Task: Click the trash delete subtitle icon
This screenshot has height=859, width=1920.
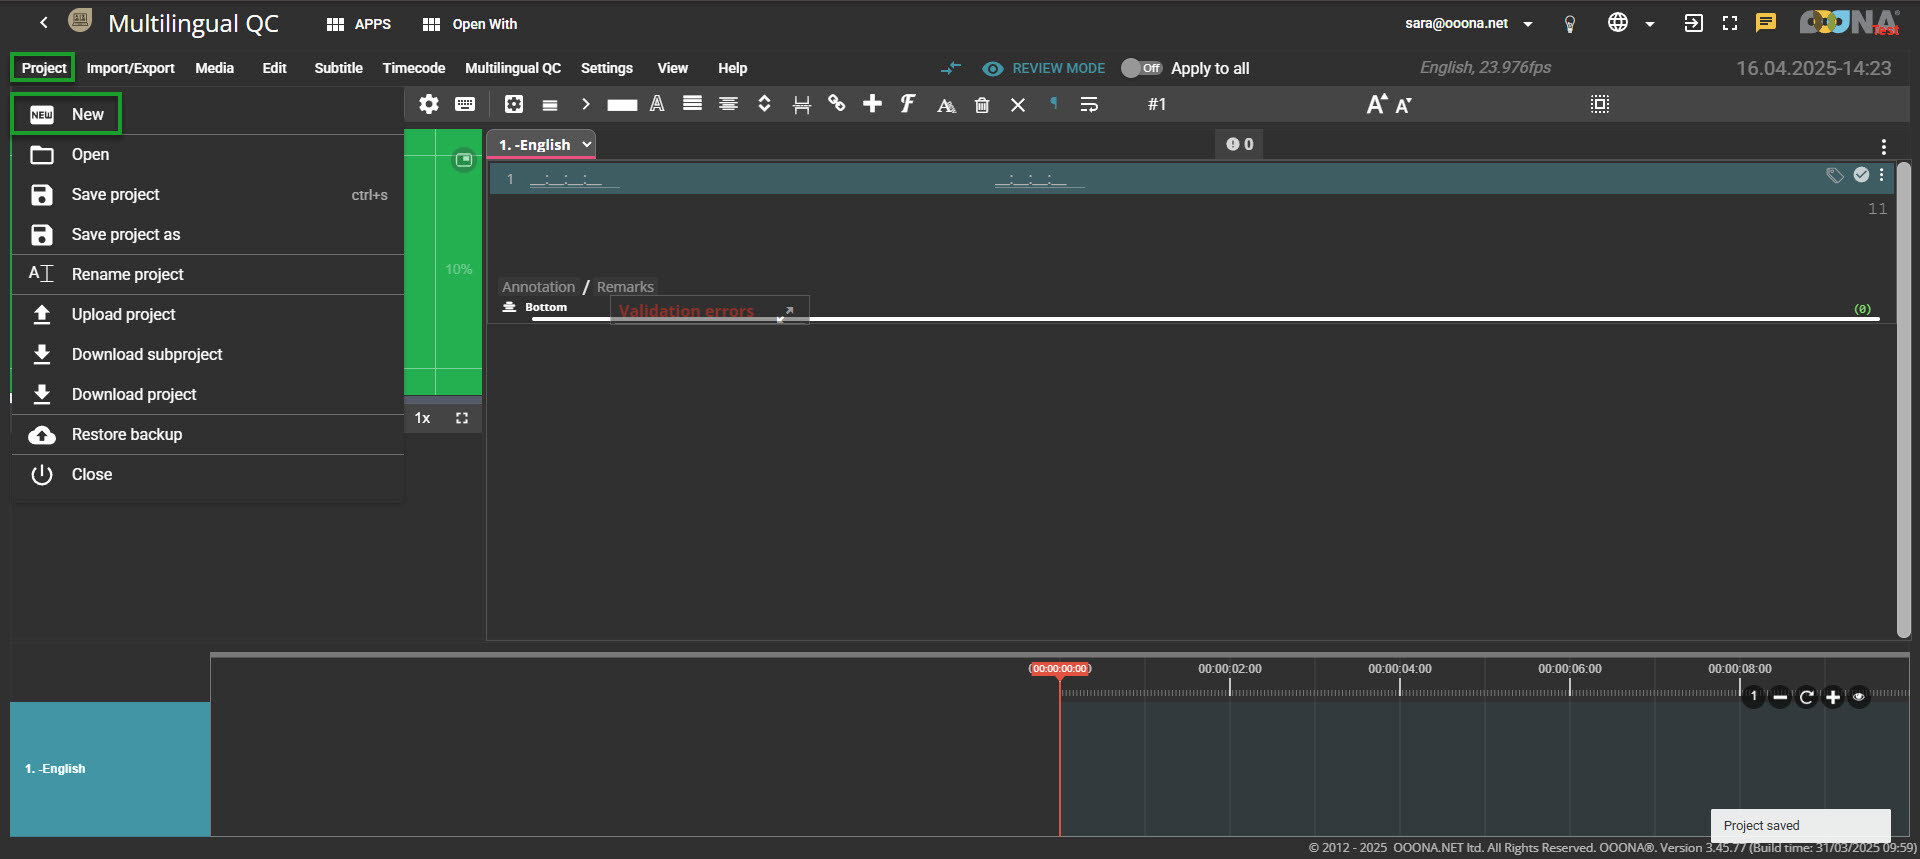Action: [982, 105]
